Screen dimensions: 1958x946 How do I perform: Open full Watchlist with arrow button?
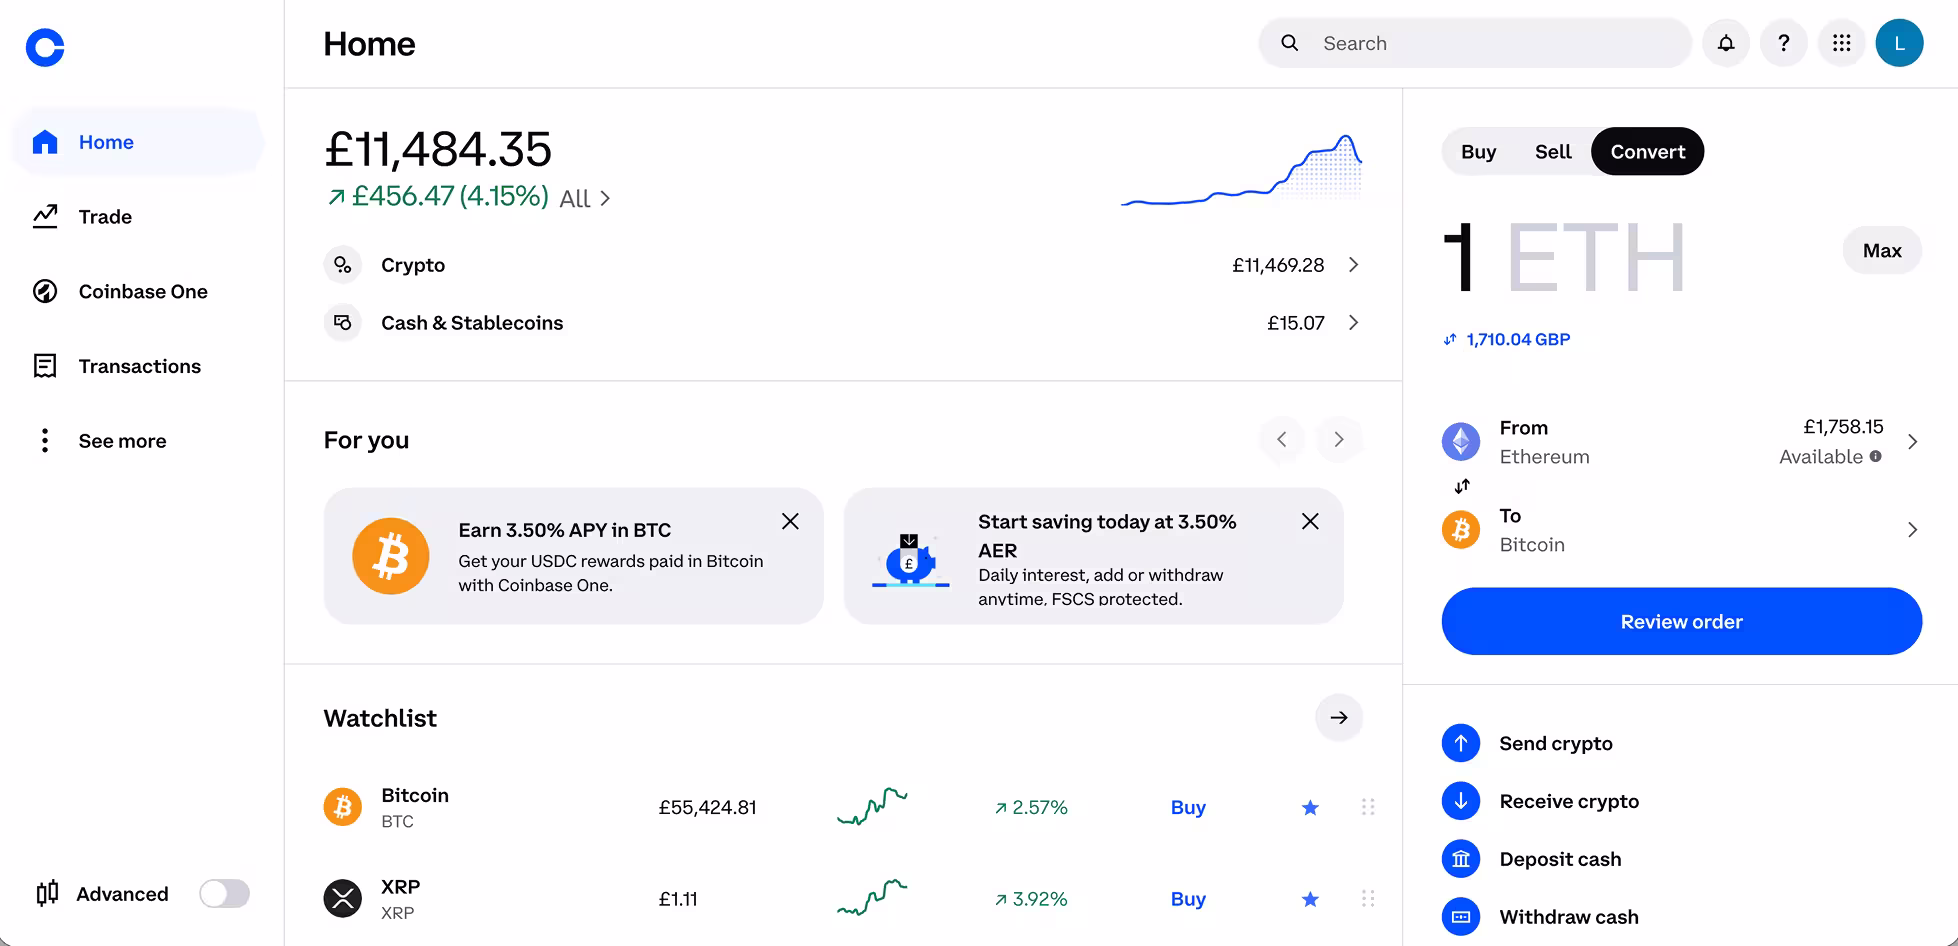(x=1339, y=718)
